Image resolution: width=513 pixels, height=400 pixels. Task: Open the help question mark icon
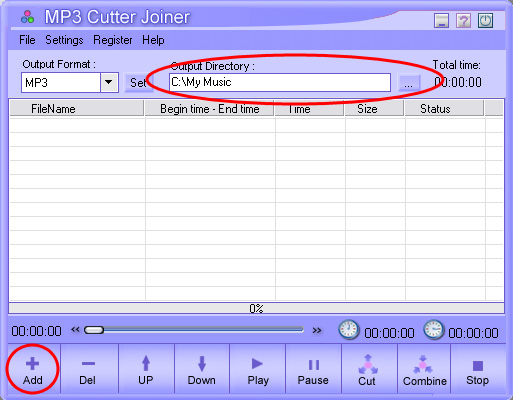click(x=463, y=21)
